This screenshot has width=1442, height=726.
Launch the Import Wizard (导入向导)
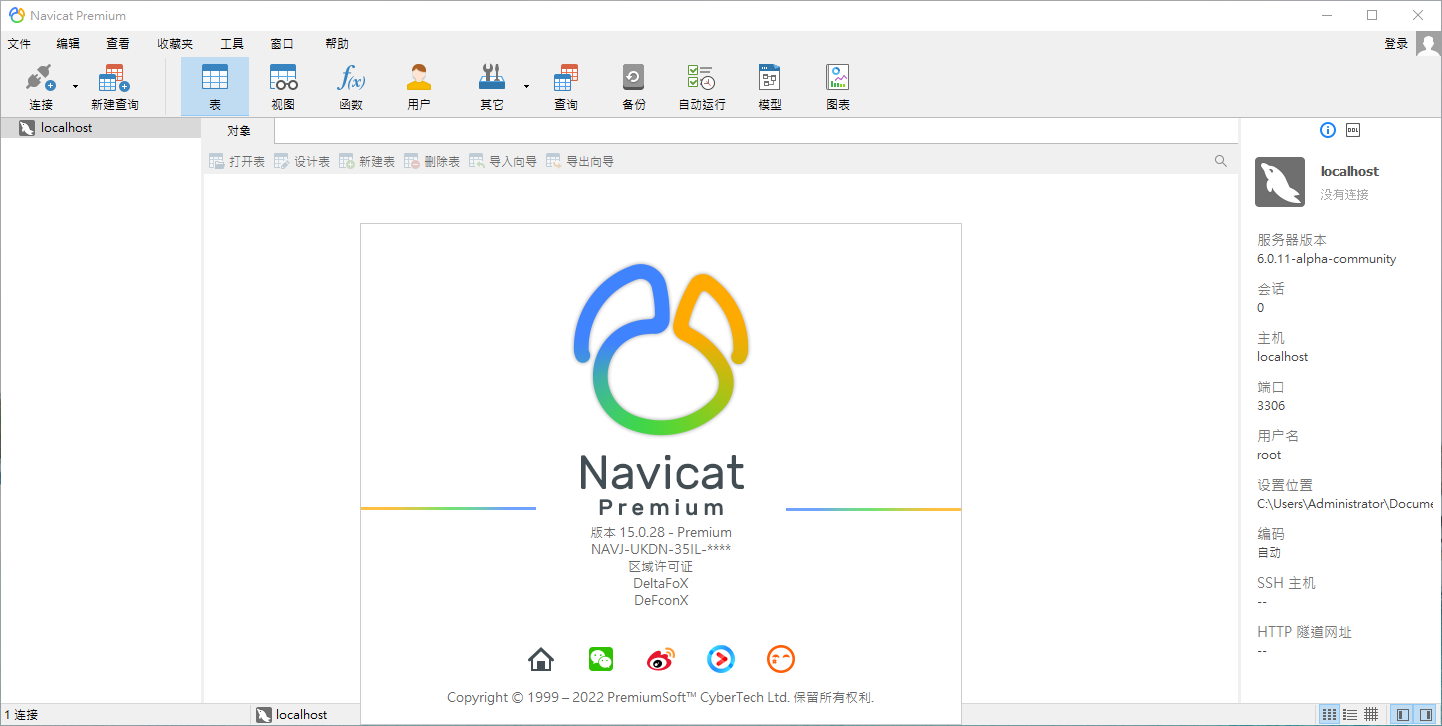[x=503, y=161]
